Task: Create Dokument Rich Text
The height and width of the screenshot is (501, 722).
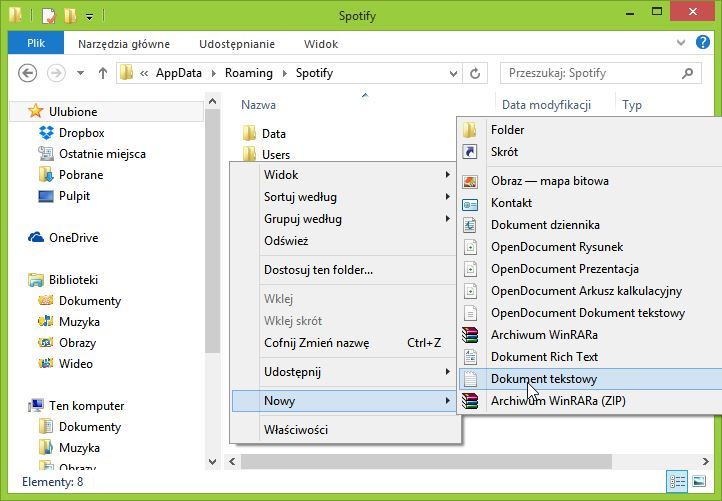Action: pyautogui.click(x=591, y=357)
